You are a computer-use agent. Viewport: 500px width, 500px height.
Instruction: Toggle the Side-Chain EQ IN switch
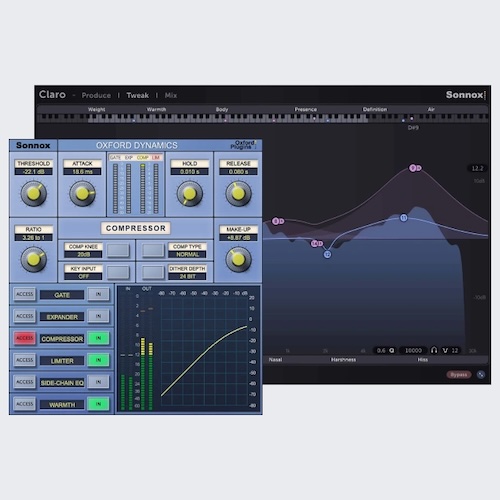[98, 382]
